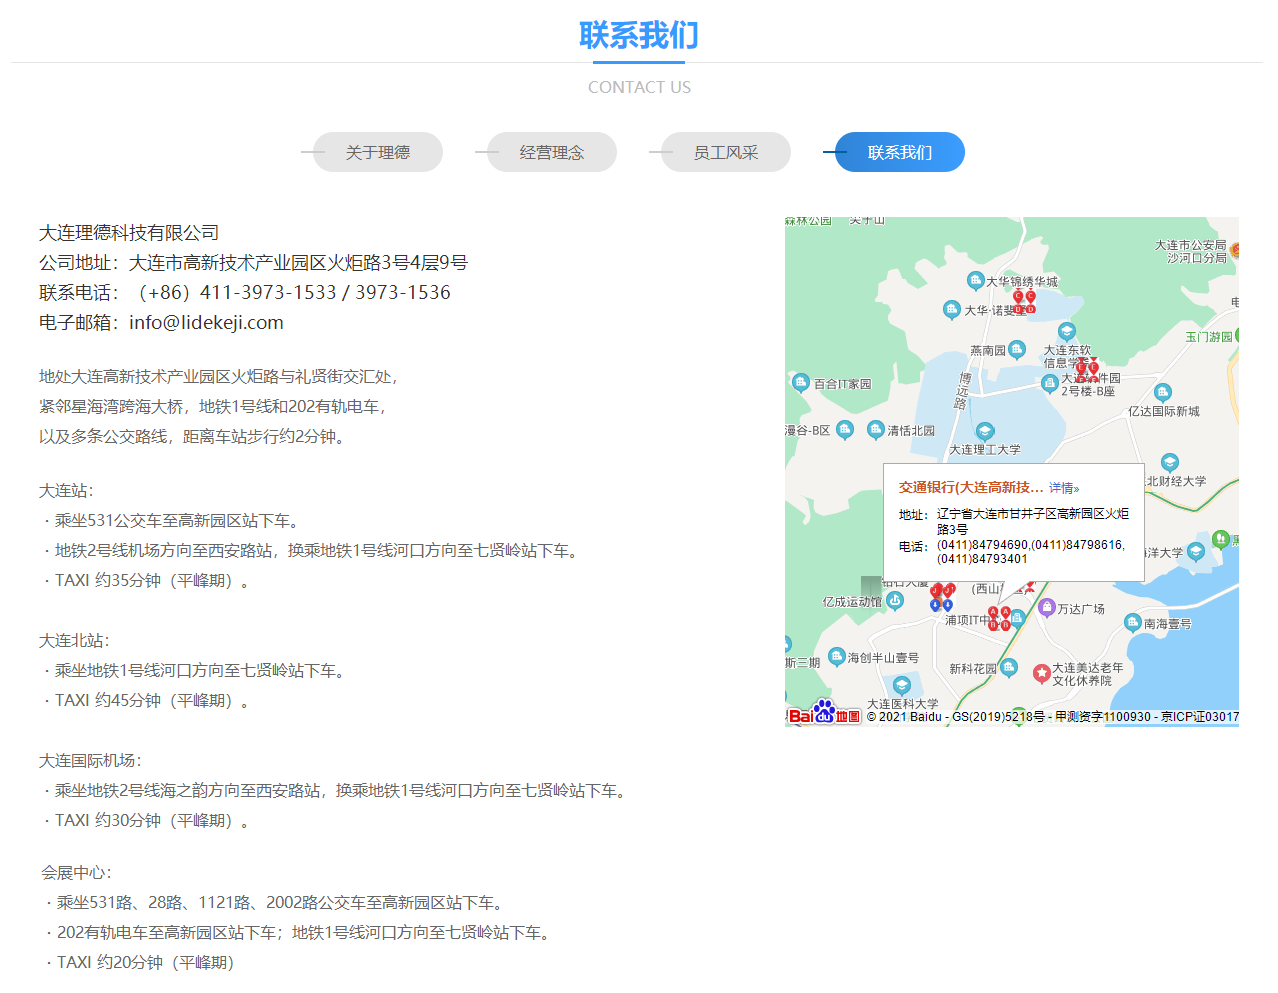1278x993 pixels.
Task: Click the 大连医科大学 school icon
Action: pos(902,686)
